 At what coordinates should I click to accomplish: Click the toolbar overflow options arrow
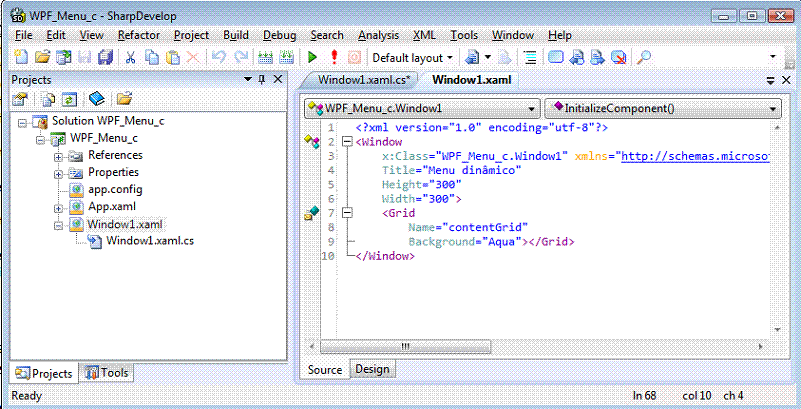tap(772, 56)
